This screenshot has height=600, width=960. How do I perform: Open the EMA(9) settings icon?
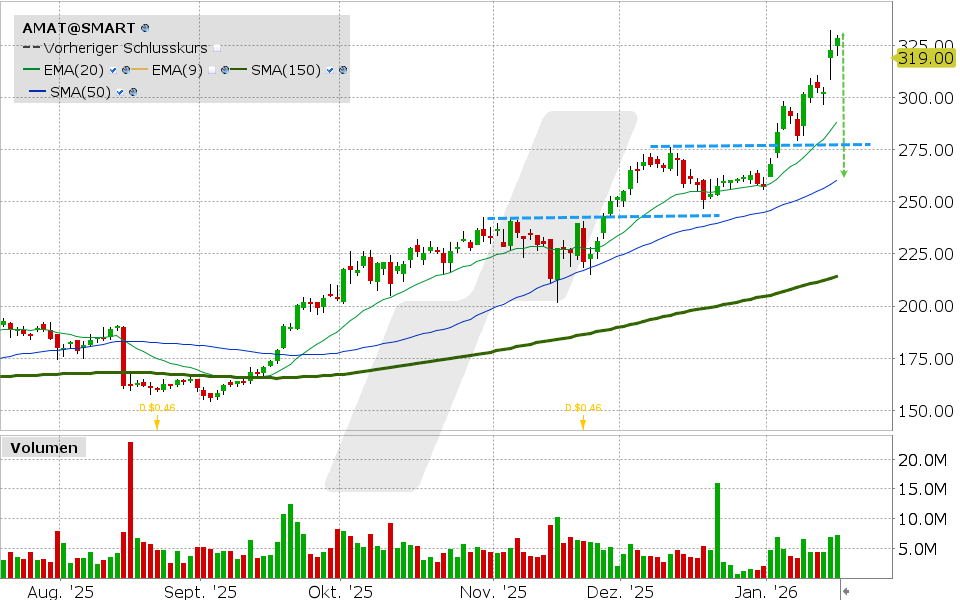point(225,69)
